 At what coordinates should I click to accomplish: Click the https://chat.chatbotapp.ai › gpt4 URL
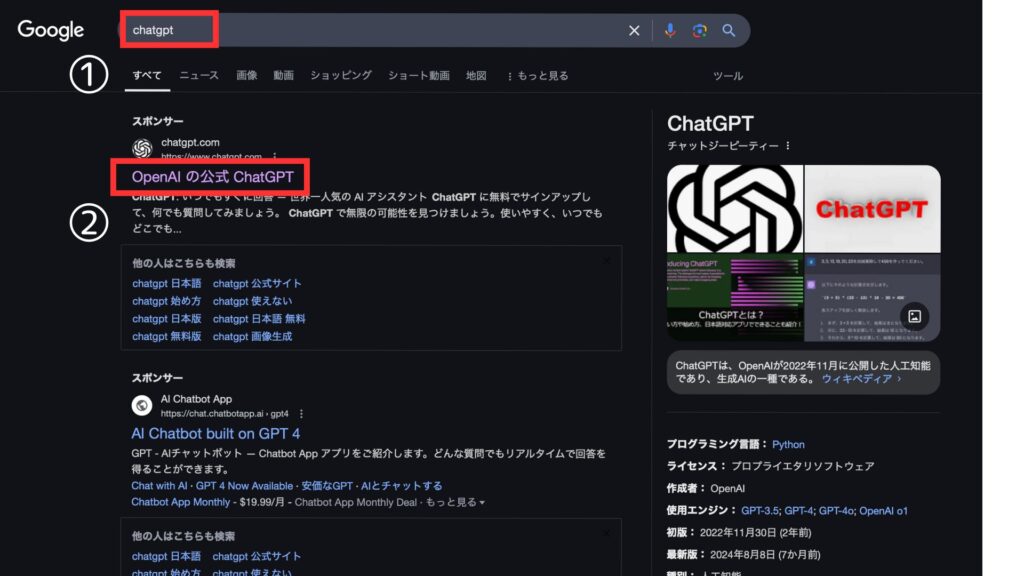tap(224, 414)
